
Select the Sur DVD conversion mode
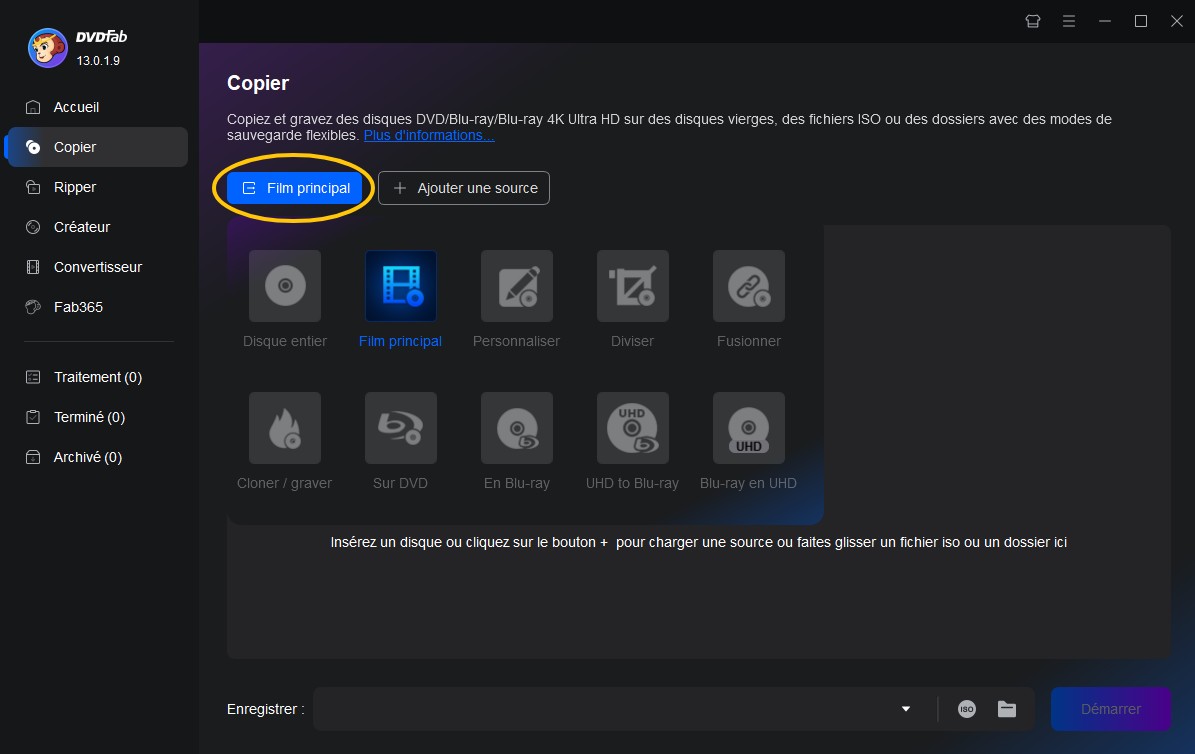coord(401,428)
